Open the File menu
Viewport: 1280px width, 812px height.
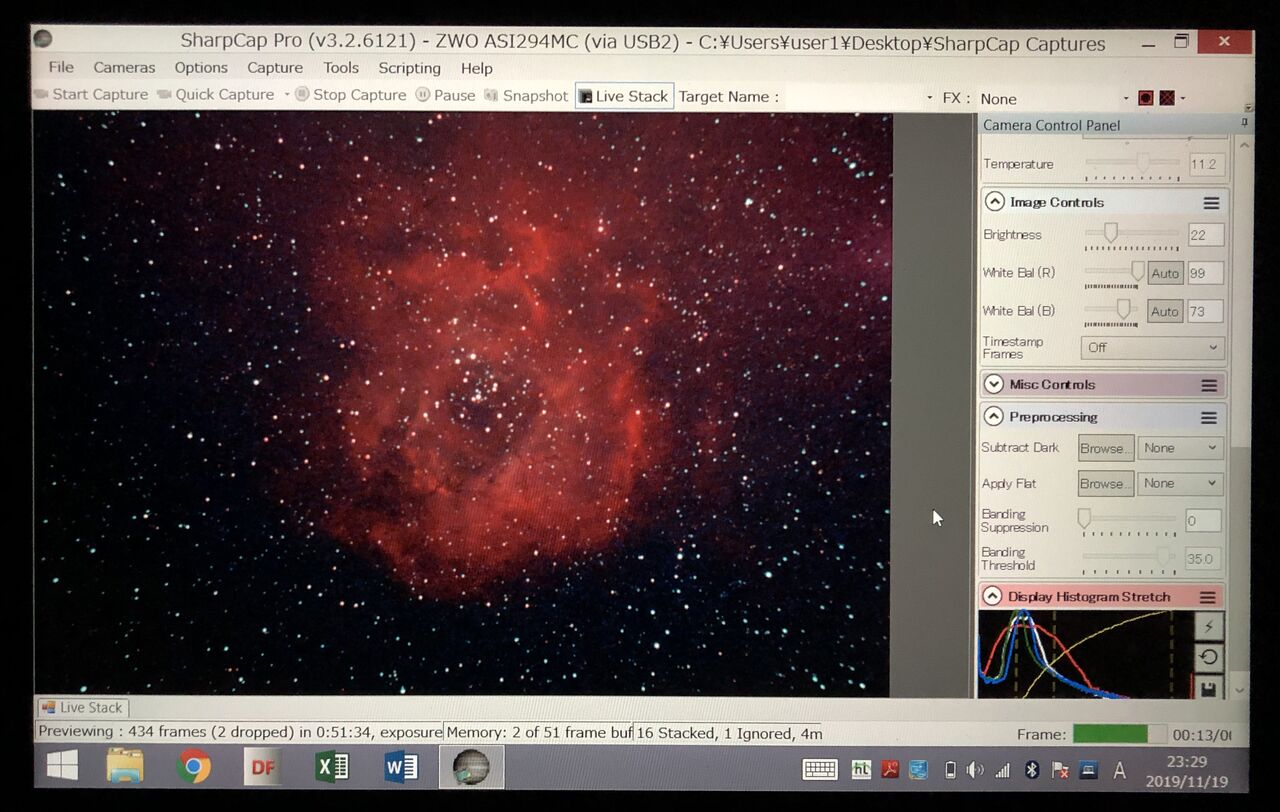tap(61, 67)
